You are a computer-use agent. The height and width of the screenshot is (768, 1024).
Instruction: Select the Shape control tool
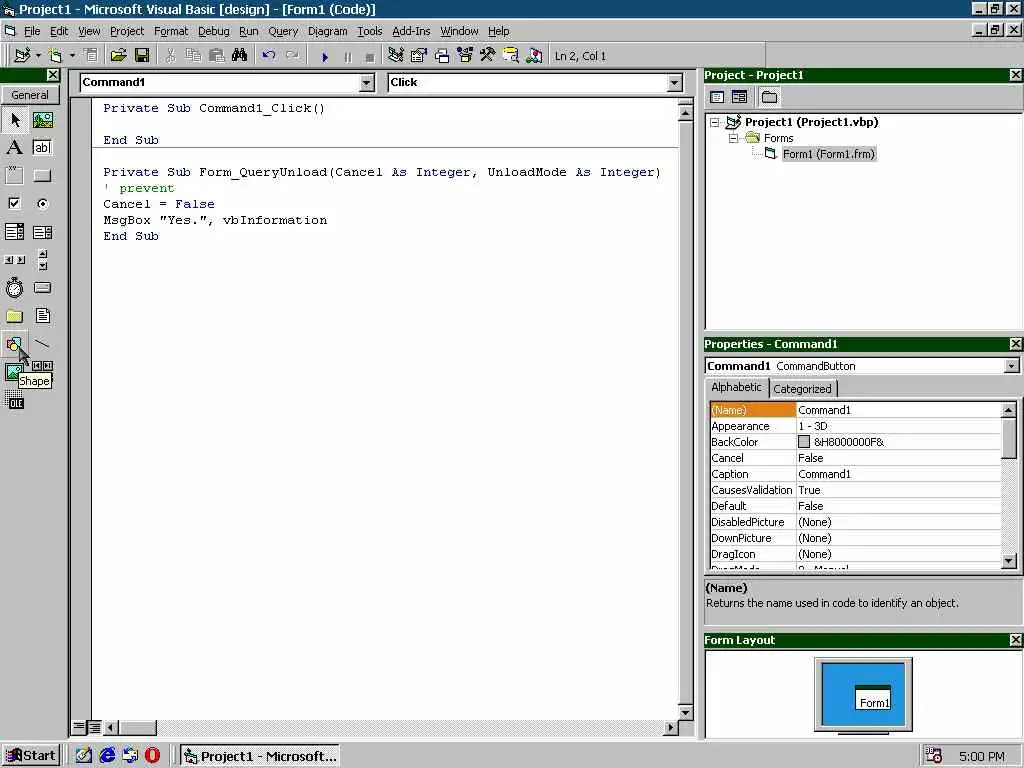point(14,344)
